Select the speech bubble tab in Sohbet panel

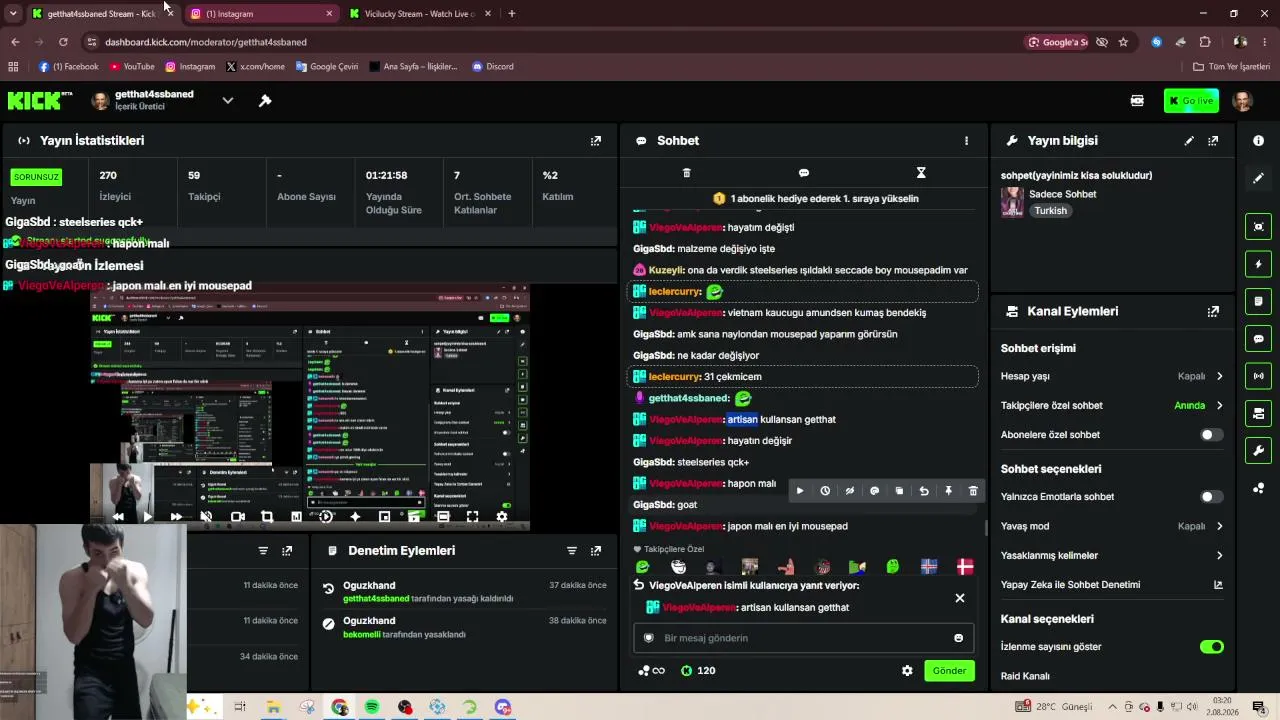click(x=804, y=173)
